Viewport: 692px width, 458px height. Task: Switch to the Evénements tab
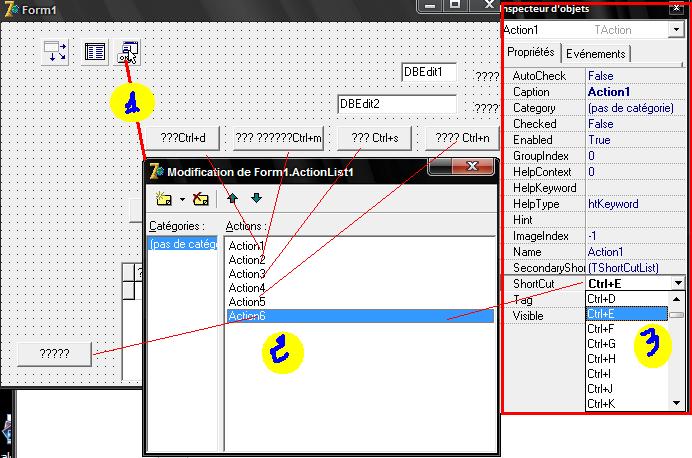[x=596, y=54]
